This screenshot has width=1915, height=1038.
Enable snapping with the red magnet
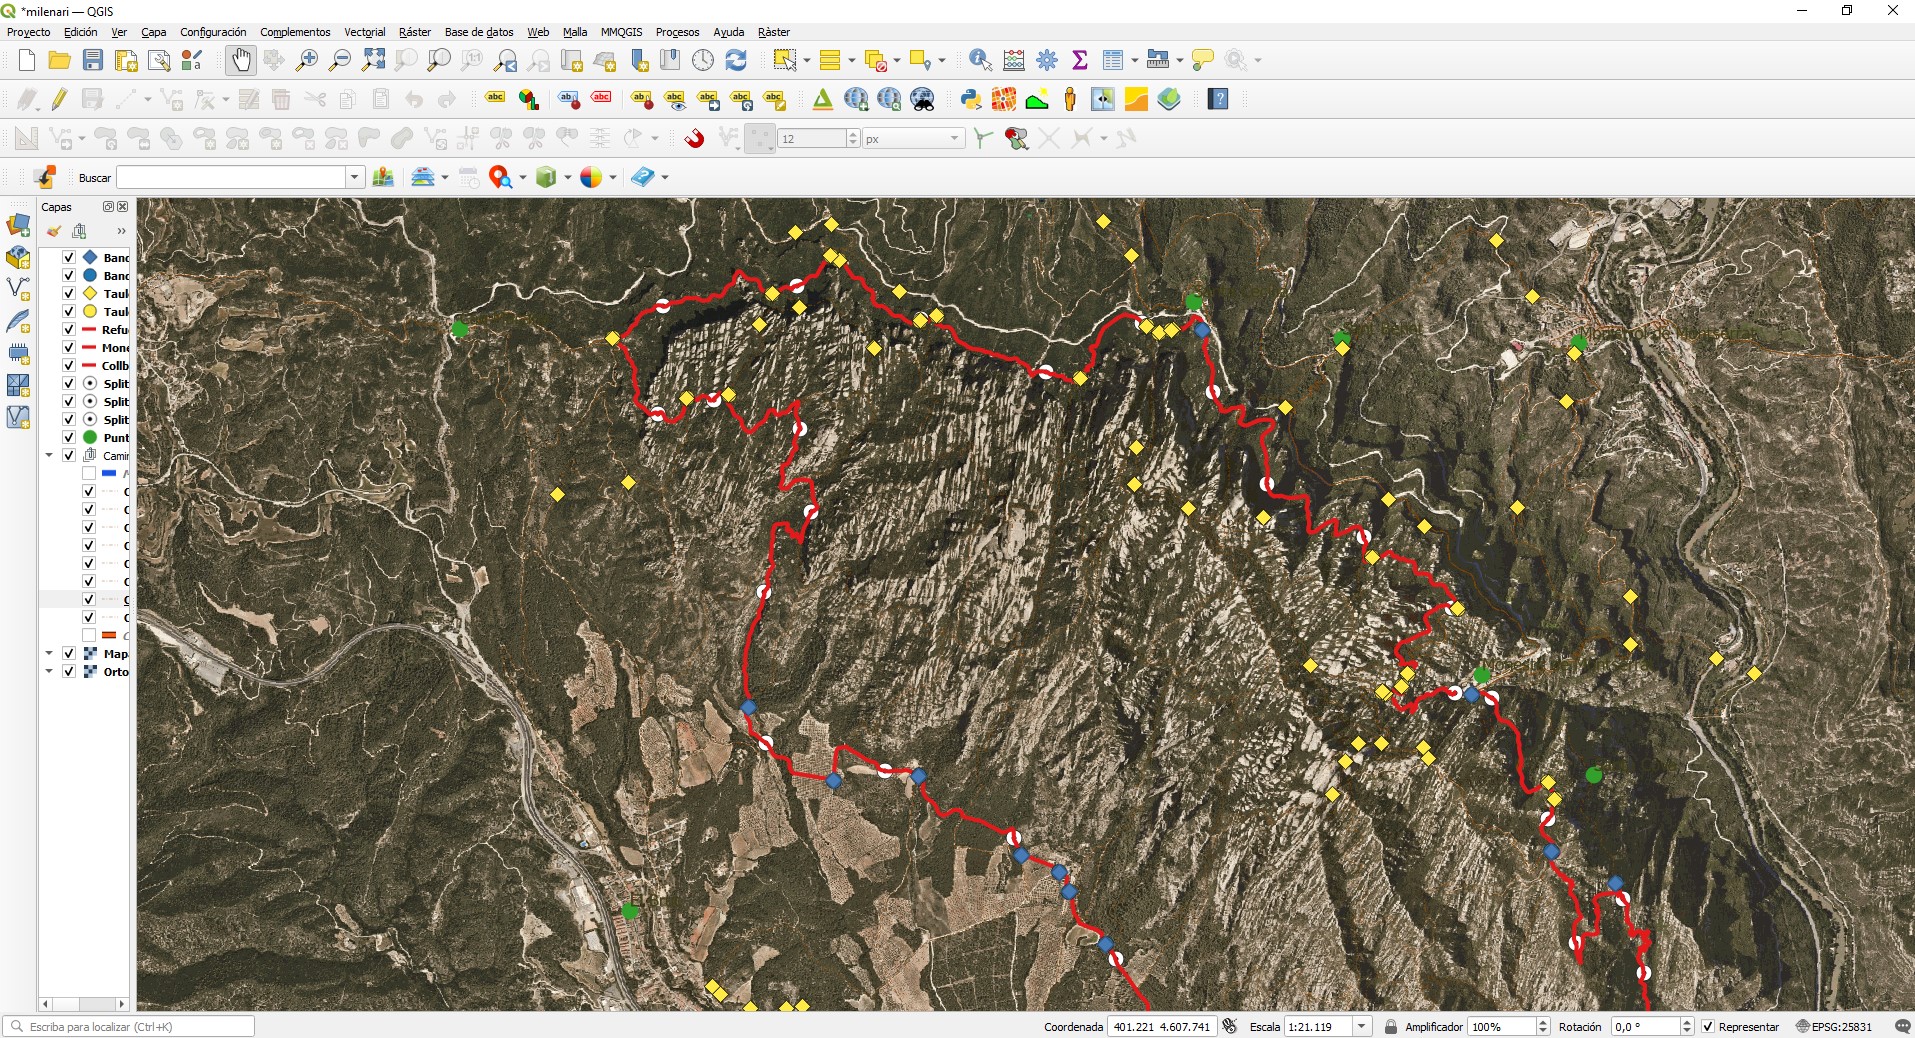[x=694, y=138]
